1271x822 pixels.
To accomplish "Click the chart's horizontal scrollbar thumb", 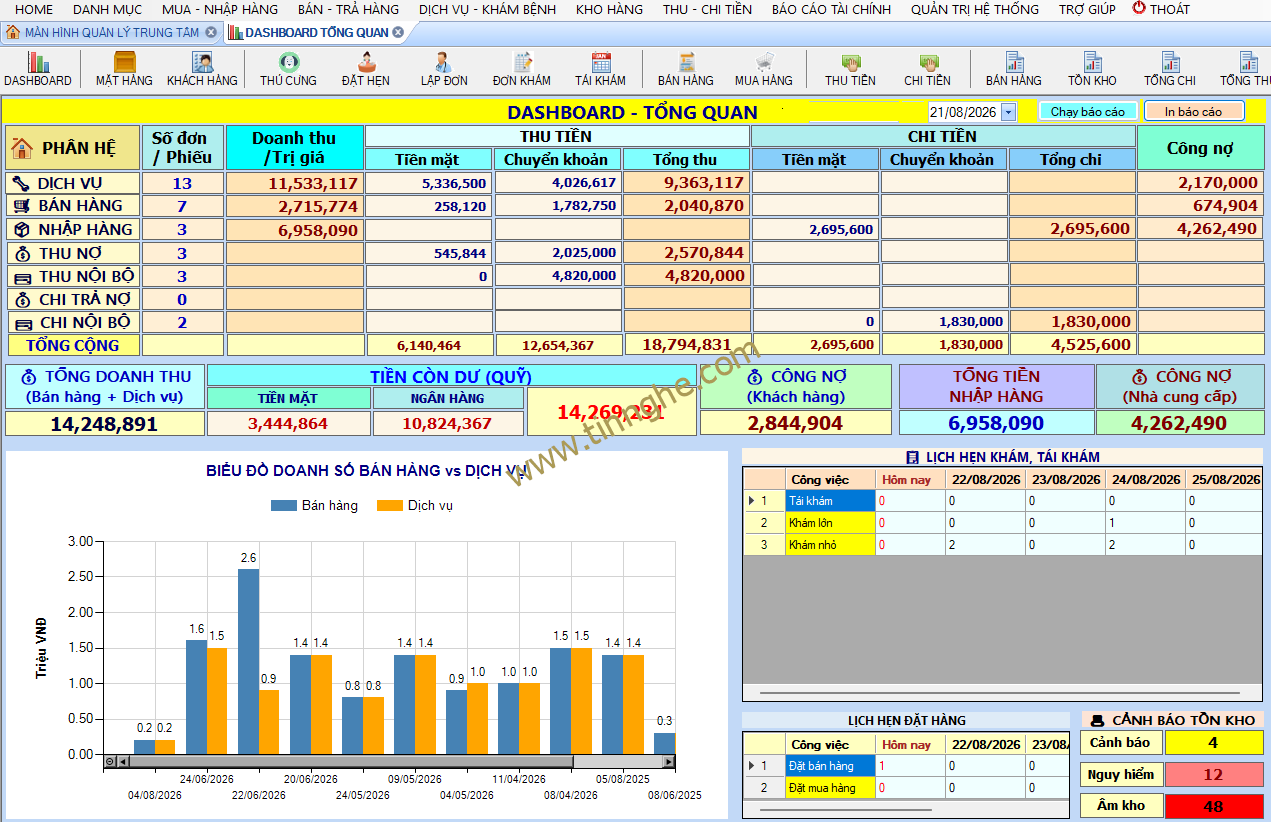I will 351,762.
